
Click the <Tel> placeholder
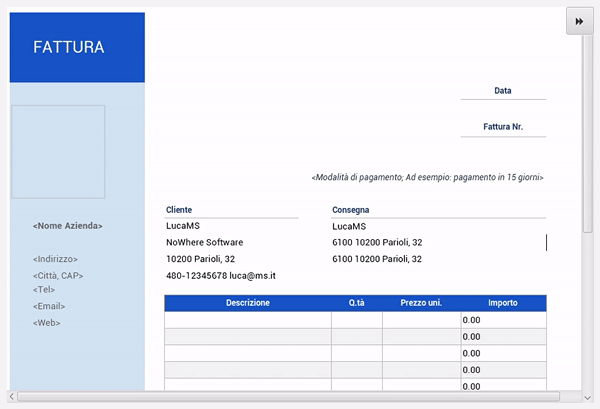44,290
